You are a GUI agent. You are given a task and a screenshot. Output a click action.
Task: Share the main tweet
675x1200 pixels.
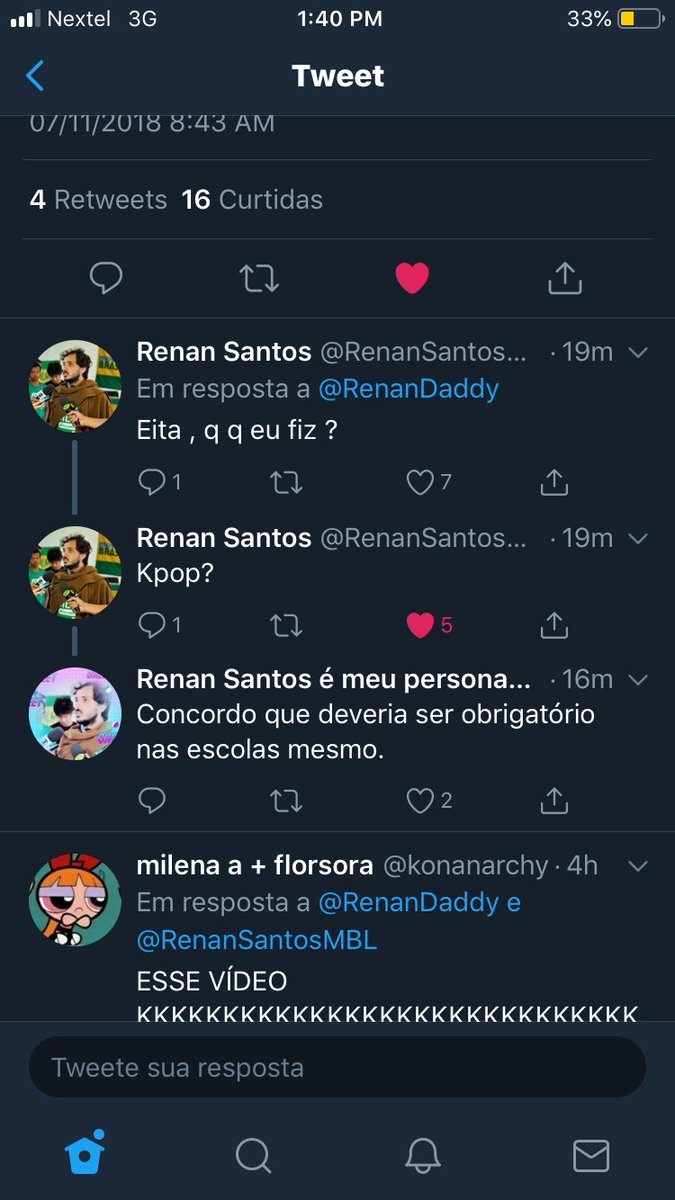point(565,278)
